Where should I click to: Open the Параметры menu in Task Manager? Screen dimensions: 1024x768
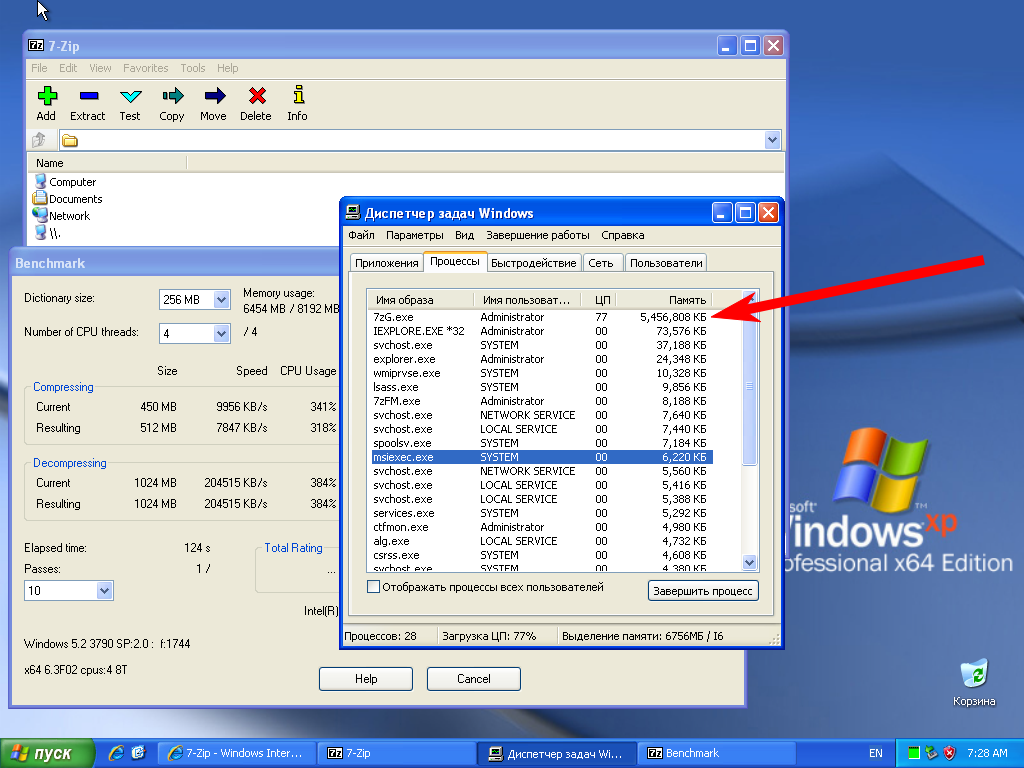pyautogui.click(x=415, y=235)
